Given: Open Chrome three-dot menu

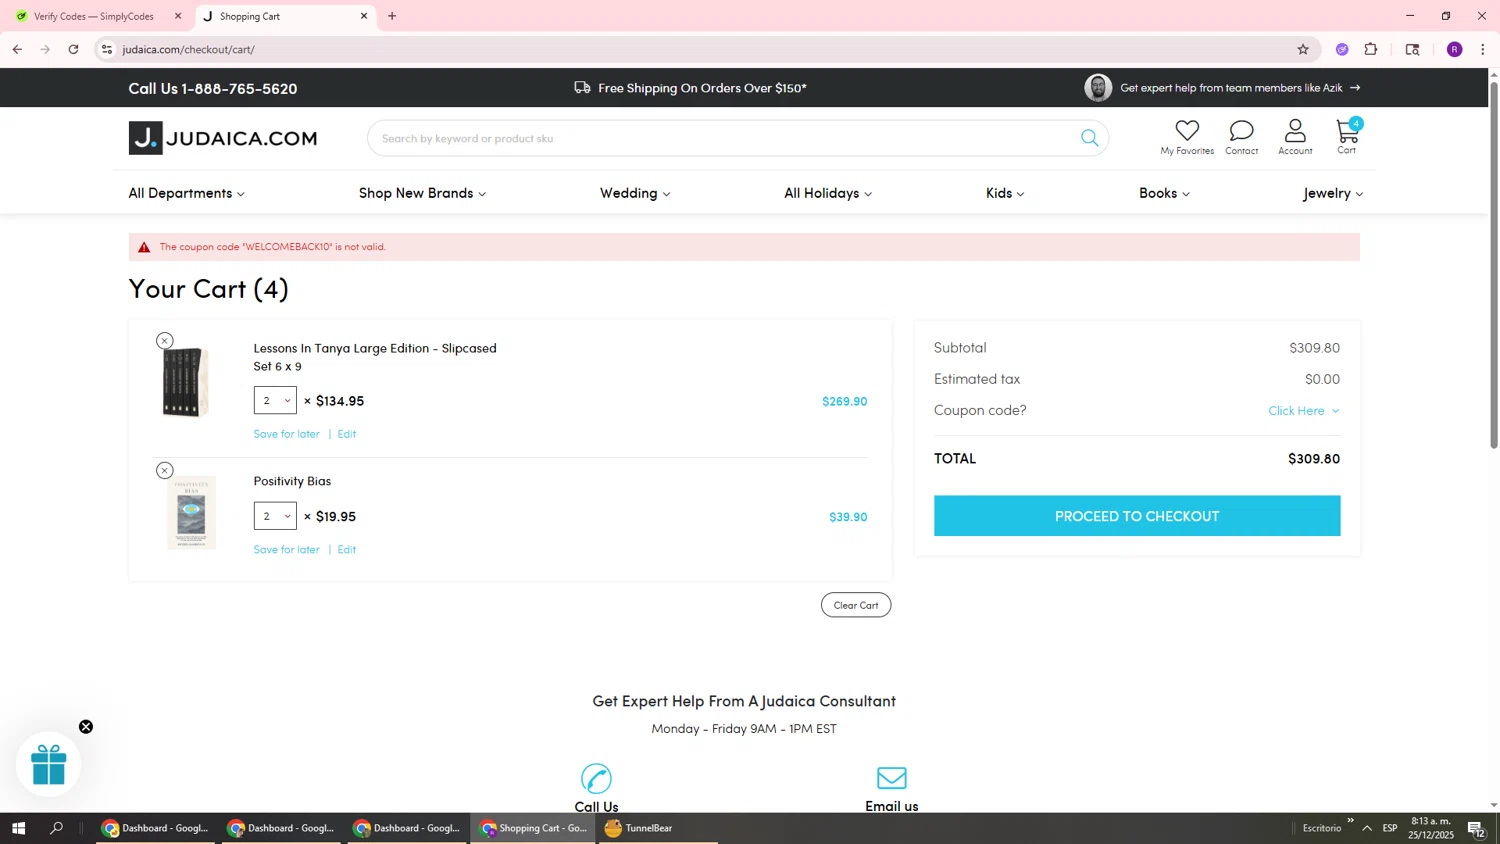Looking at the screenshot, I should click(x=1483, y=49).
